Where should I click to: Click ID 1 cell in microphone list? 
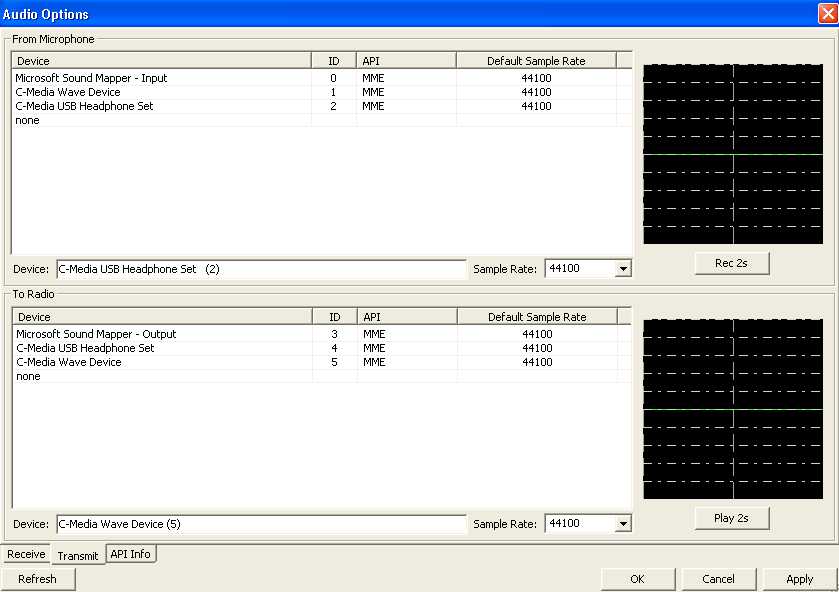[x=333, y=92]
